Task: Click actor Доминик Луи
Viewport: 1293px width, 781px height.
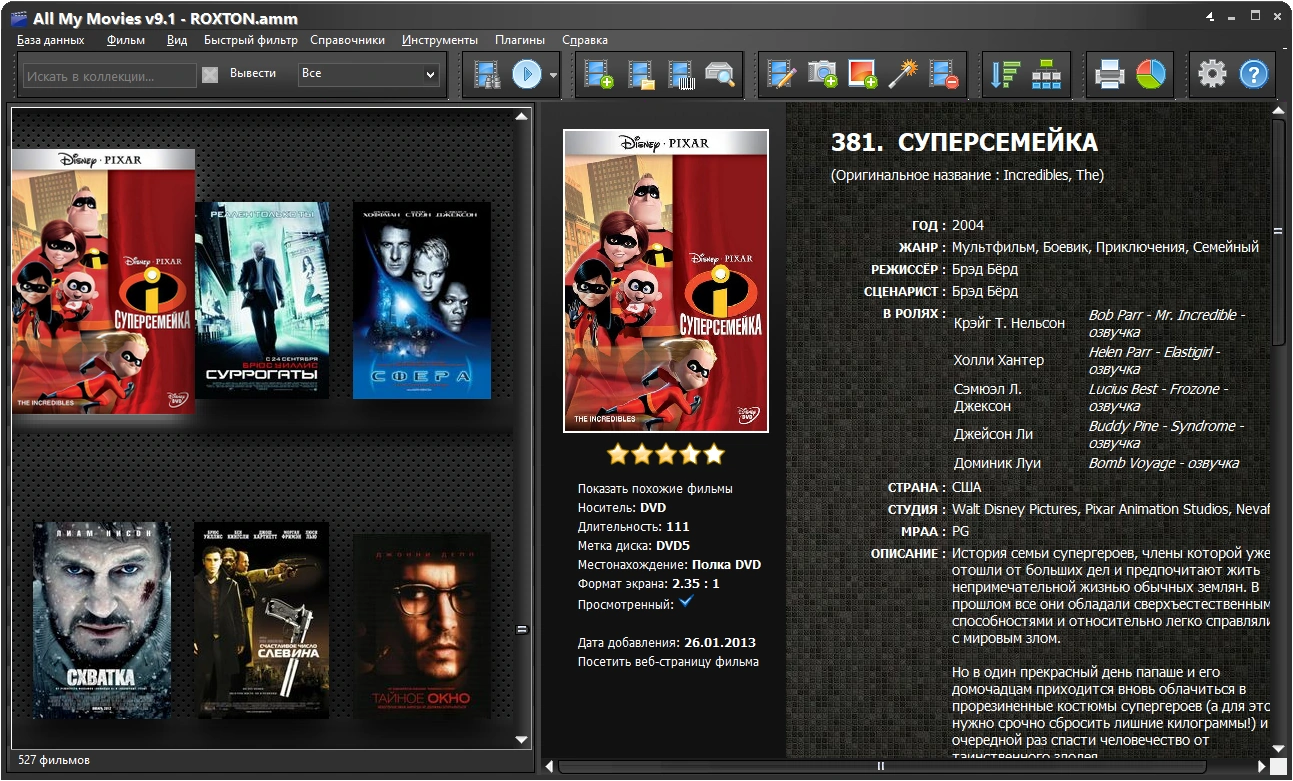Action: pos(997,463)
